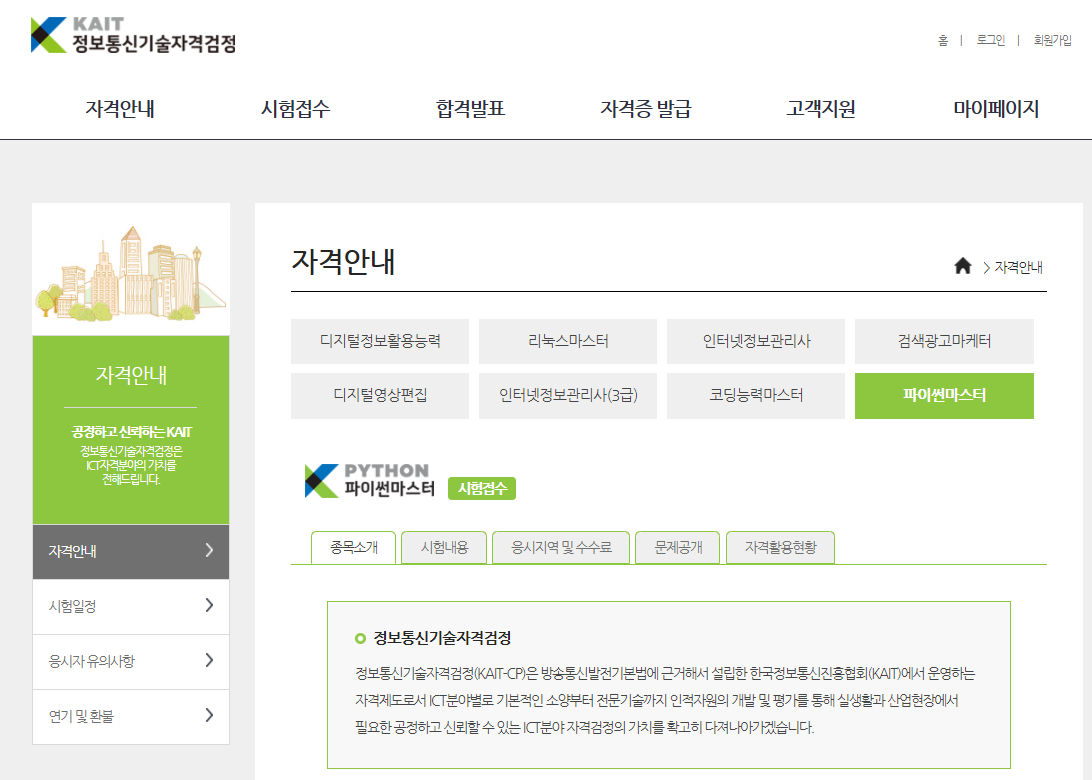Image resolution: width=1092 pixels, height=780 pixels.
Task: Switch to the 자격활용현황 tab
Action: pos(780,547)
